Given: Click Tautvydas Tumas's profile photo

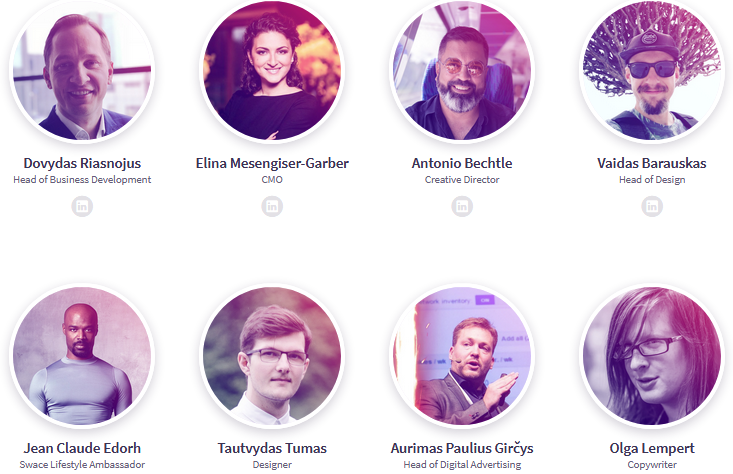Looking at the screenshot, I should (x=272, y=356).
